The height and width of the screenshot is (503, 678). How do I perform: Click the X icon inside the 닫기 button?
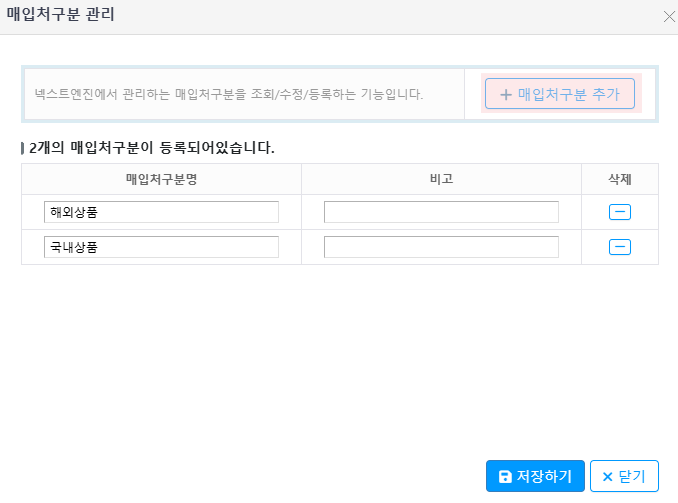pyautogui.click(x=607, y=477)
